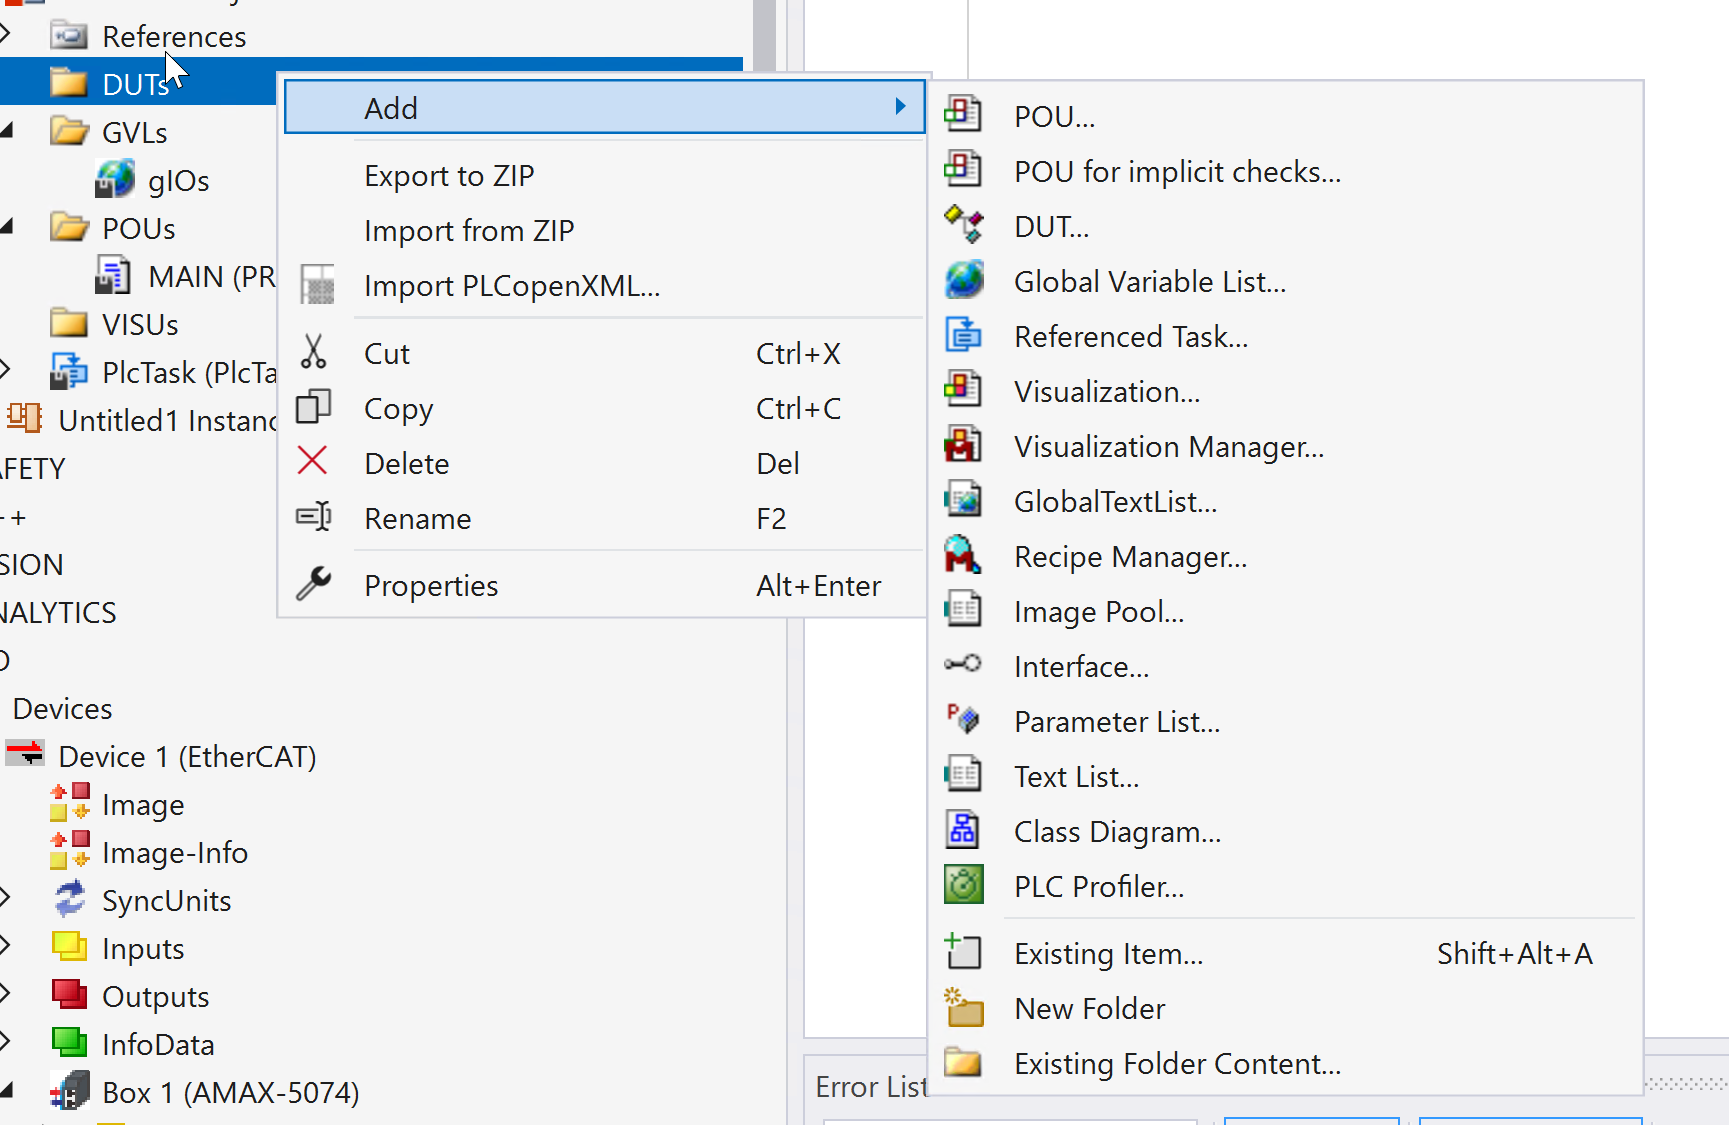Click the wrench Properties icon
The width and height of the screenshot is (1729, 1125).
314,584
